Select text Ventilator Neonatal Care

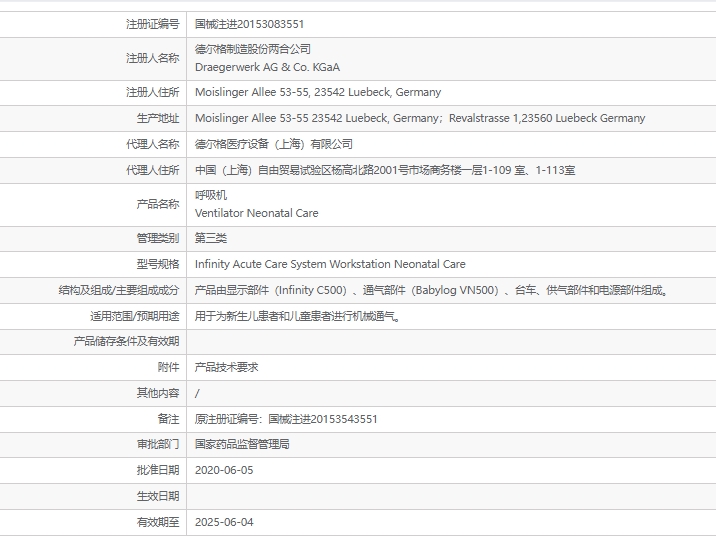[257, 213]
